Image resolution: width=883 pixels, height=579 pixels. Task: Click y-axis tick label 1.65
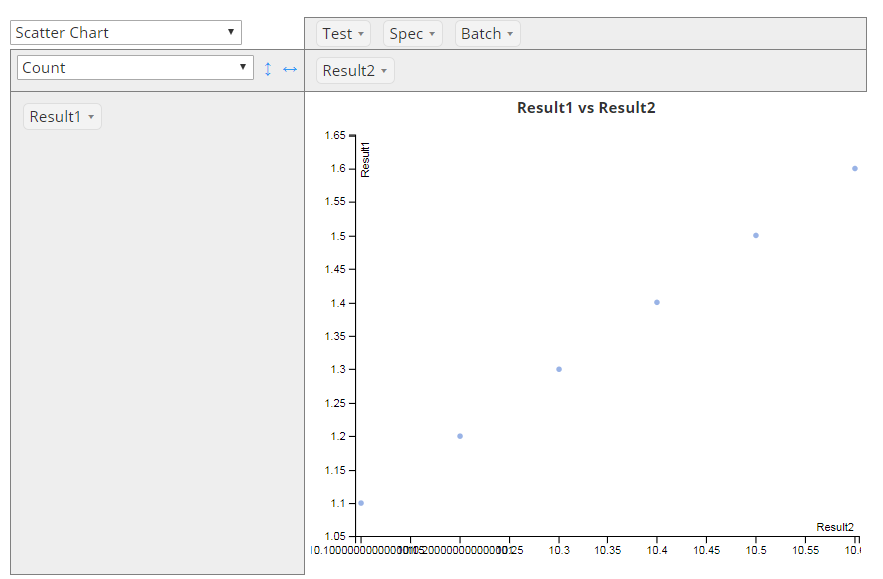pos(335,135)
